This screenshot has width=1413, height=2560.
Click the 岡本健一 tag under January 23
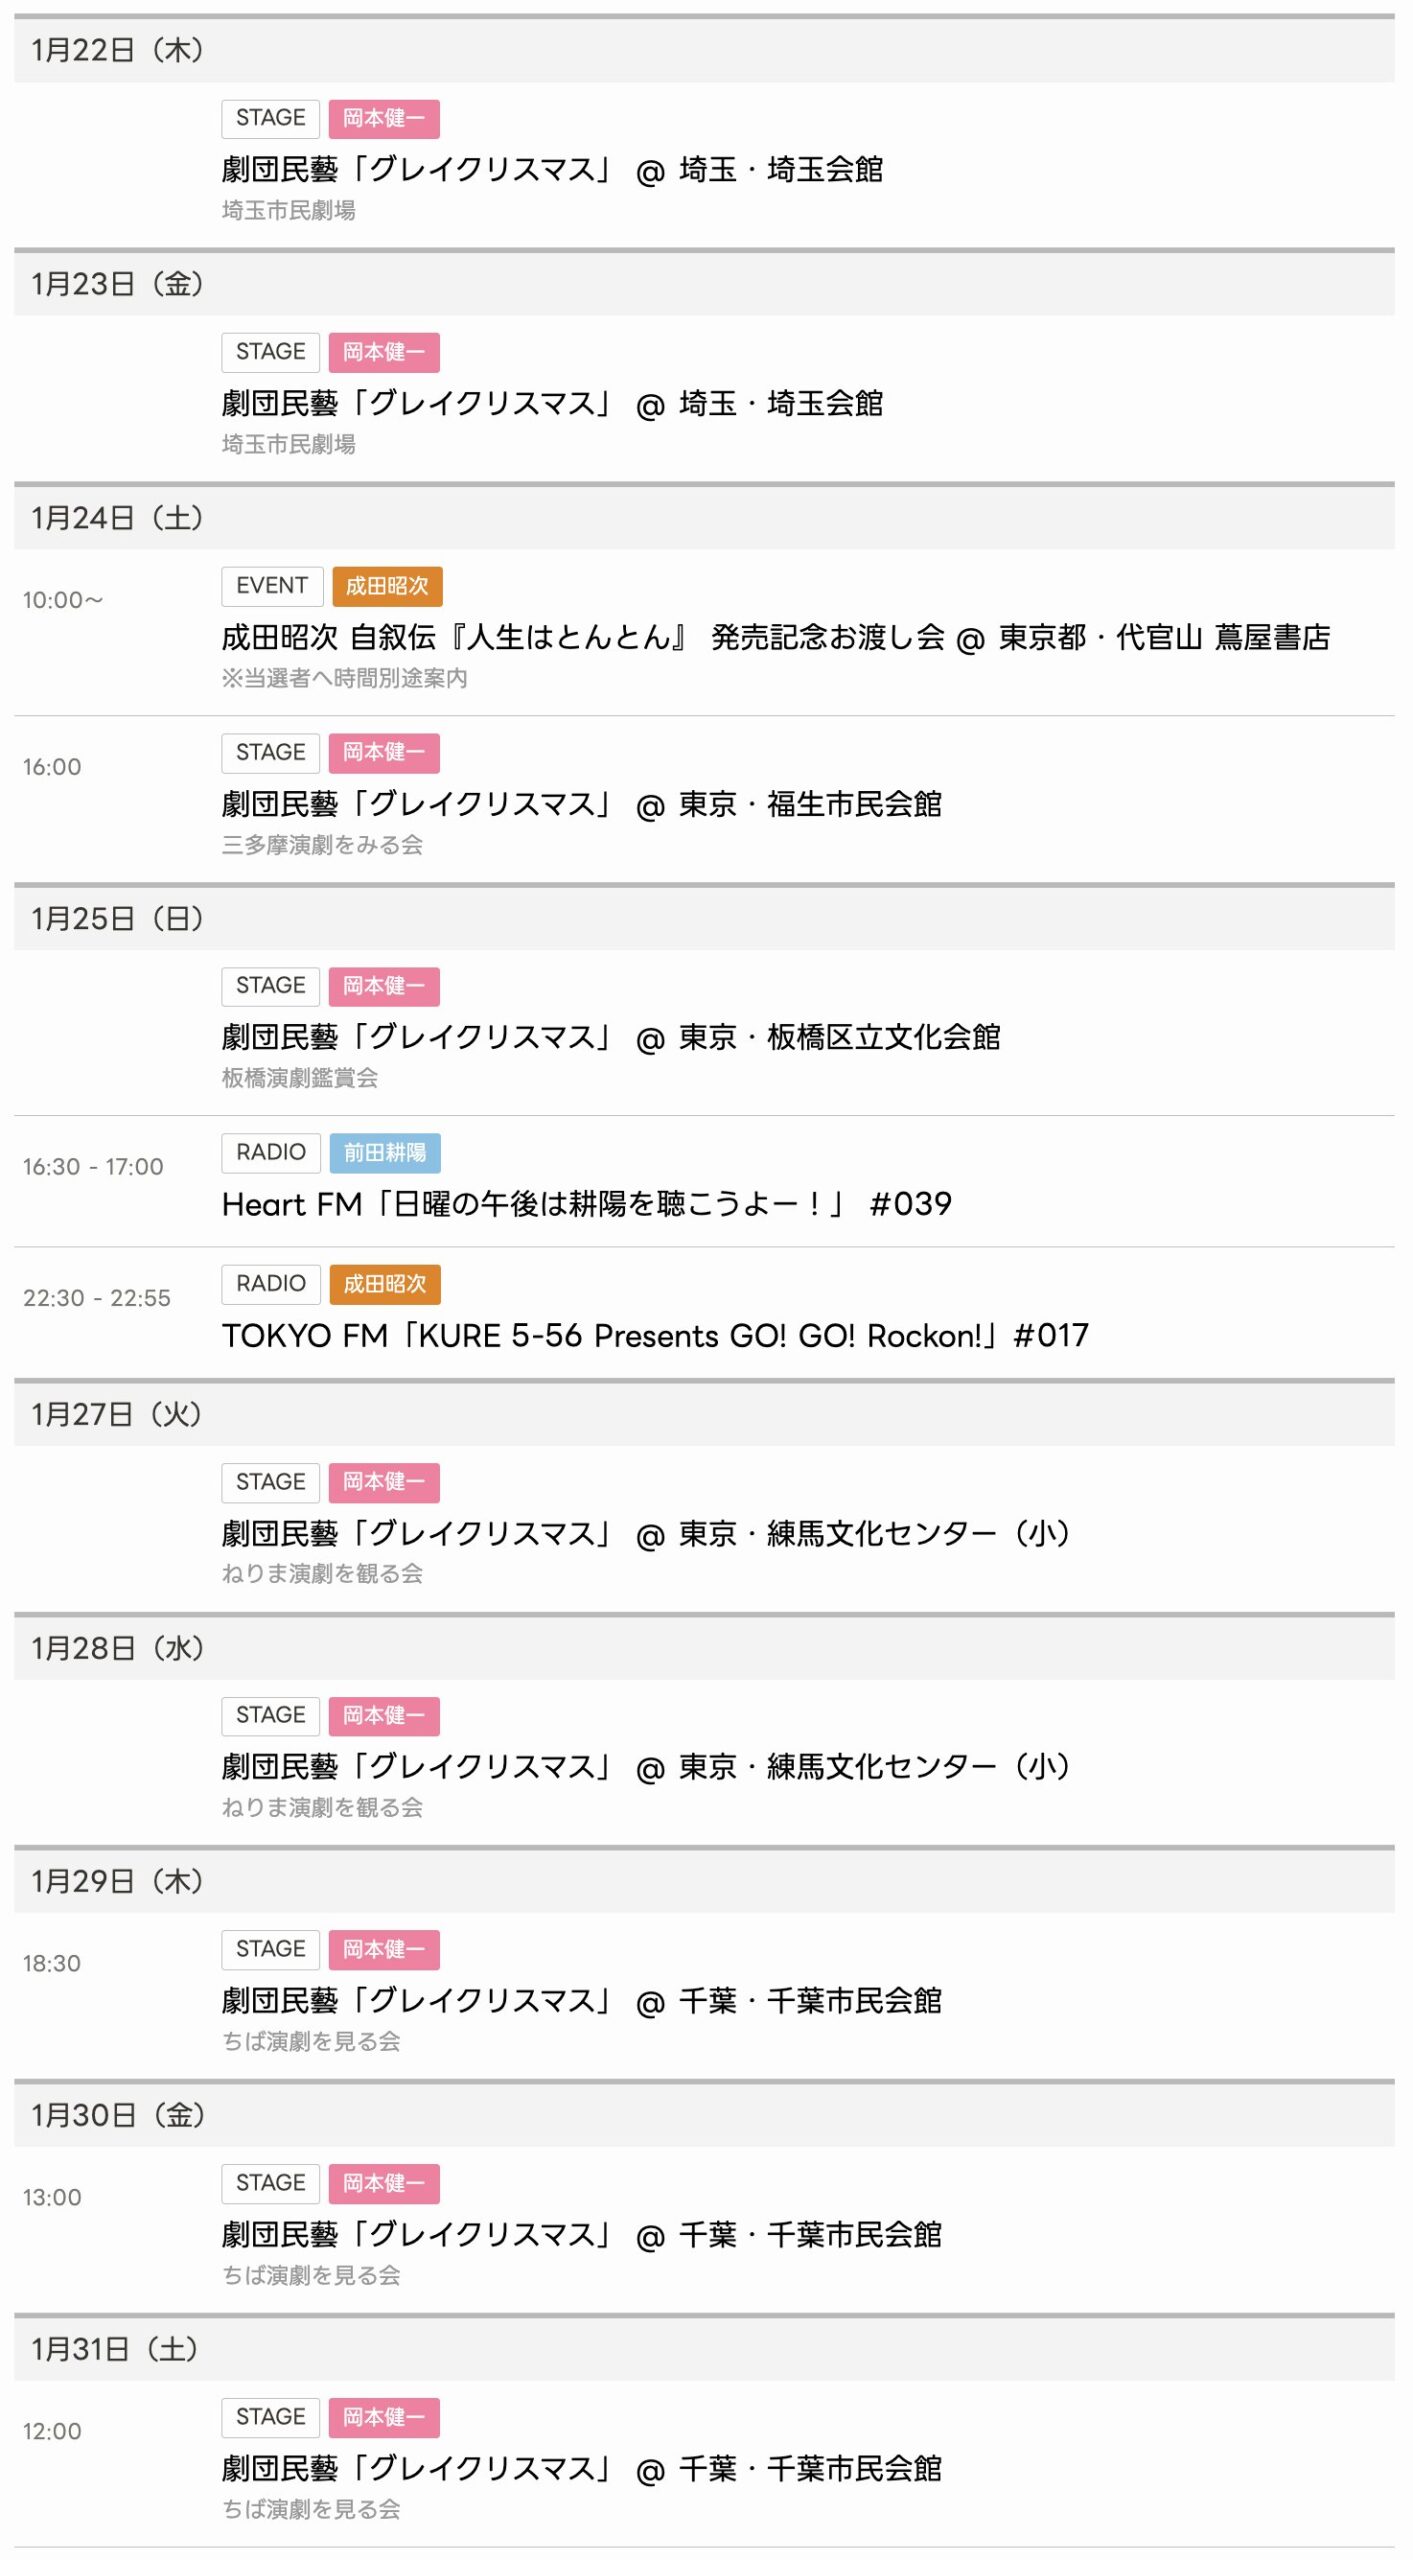(x=384, y=352)
